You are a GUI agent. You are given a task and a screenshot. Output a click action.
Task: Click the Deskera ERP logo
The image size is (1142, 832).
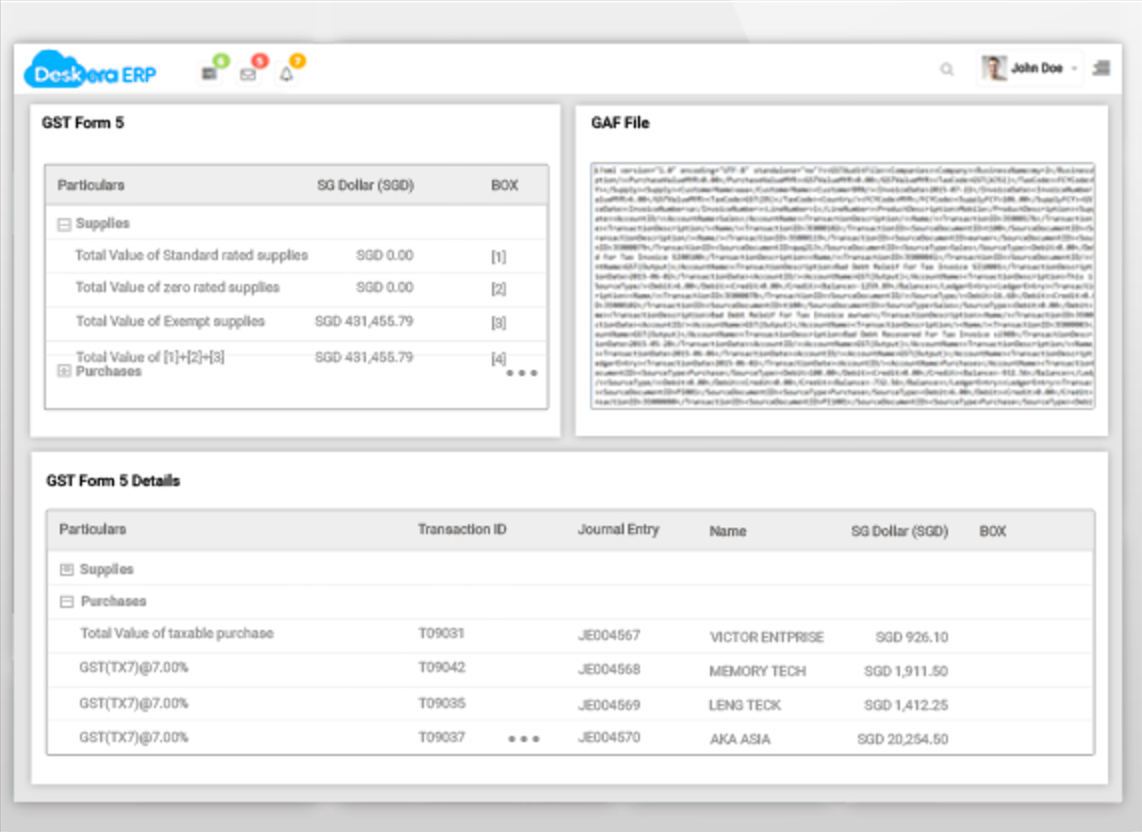pyautogui.click(x=90, y=71)
